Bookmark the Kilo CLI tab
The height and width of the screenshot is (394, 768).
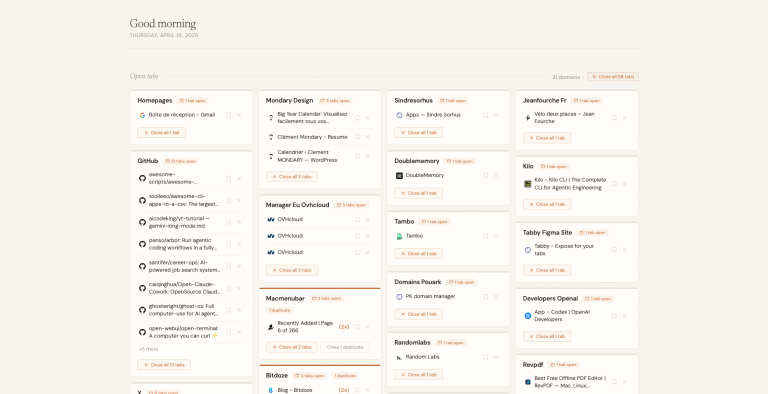click(x=614, y=184)
